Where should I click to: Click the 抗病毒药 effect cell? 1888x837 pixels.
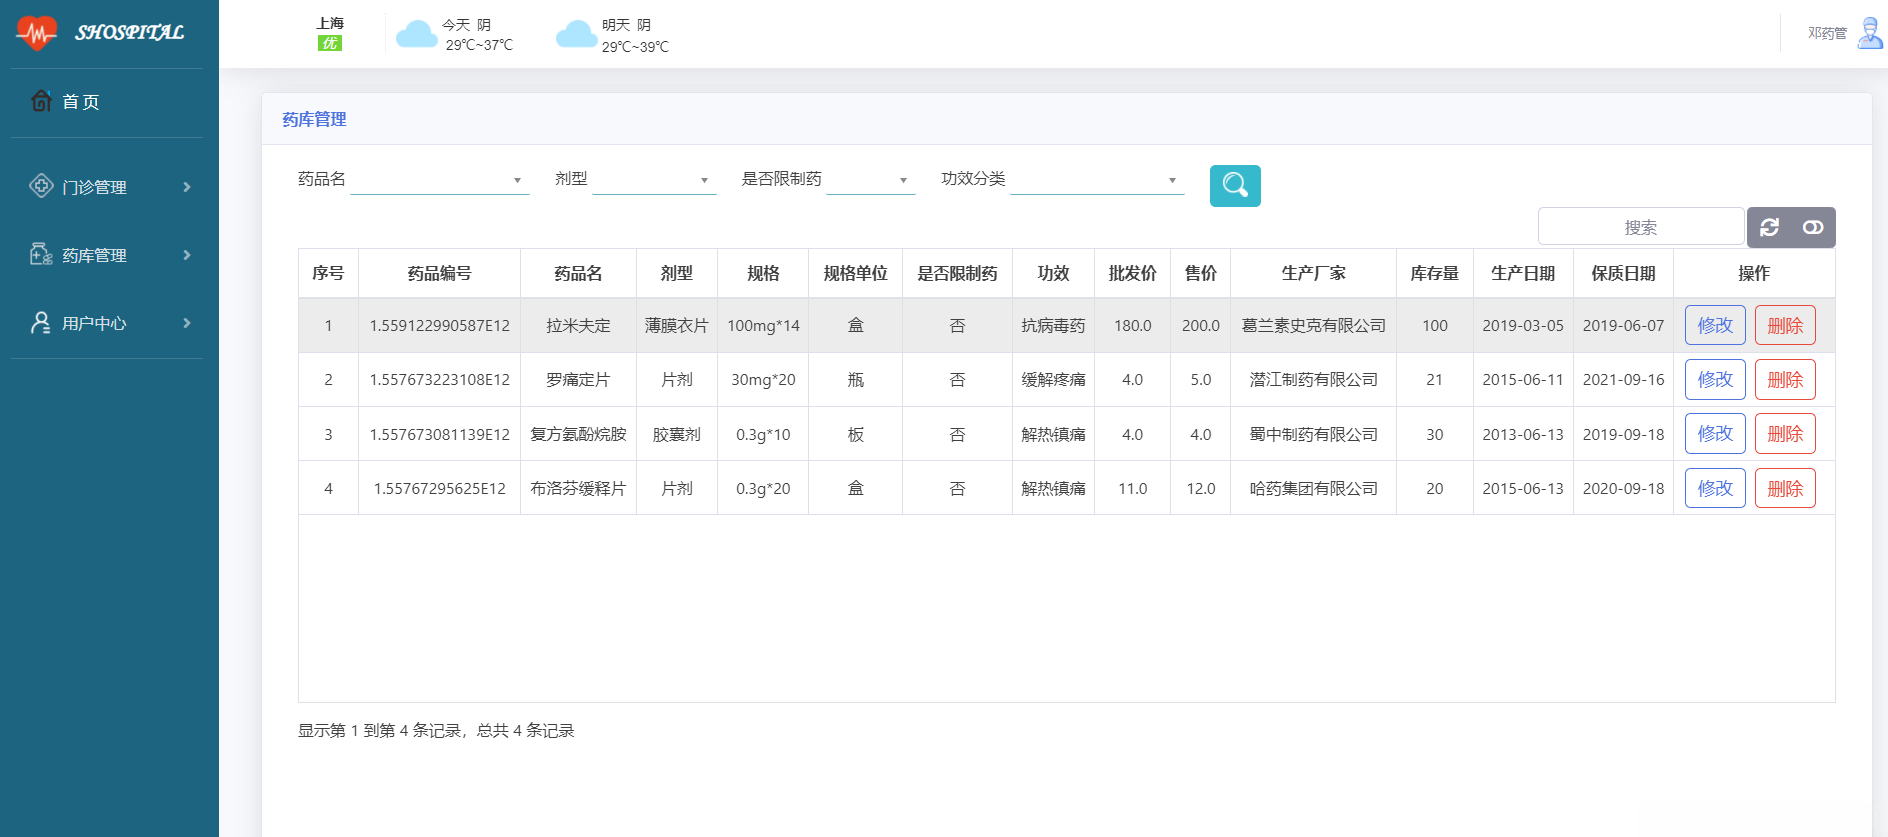[1053, 325]
